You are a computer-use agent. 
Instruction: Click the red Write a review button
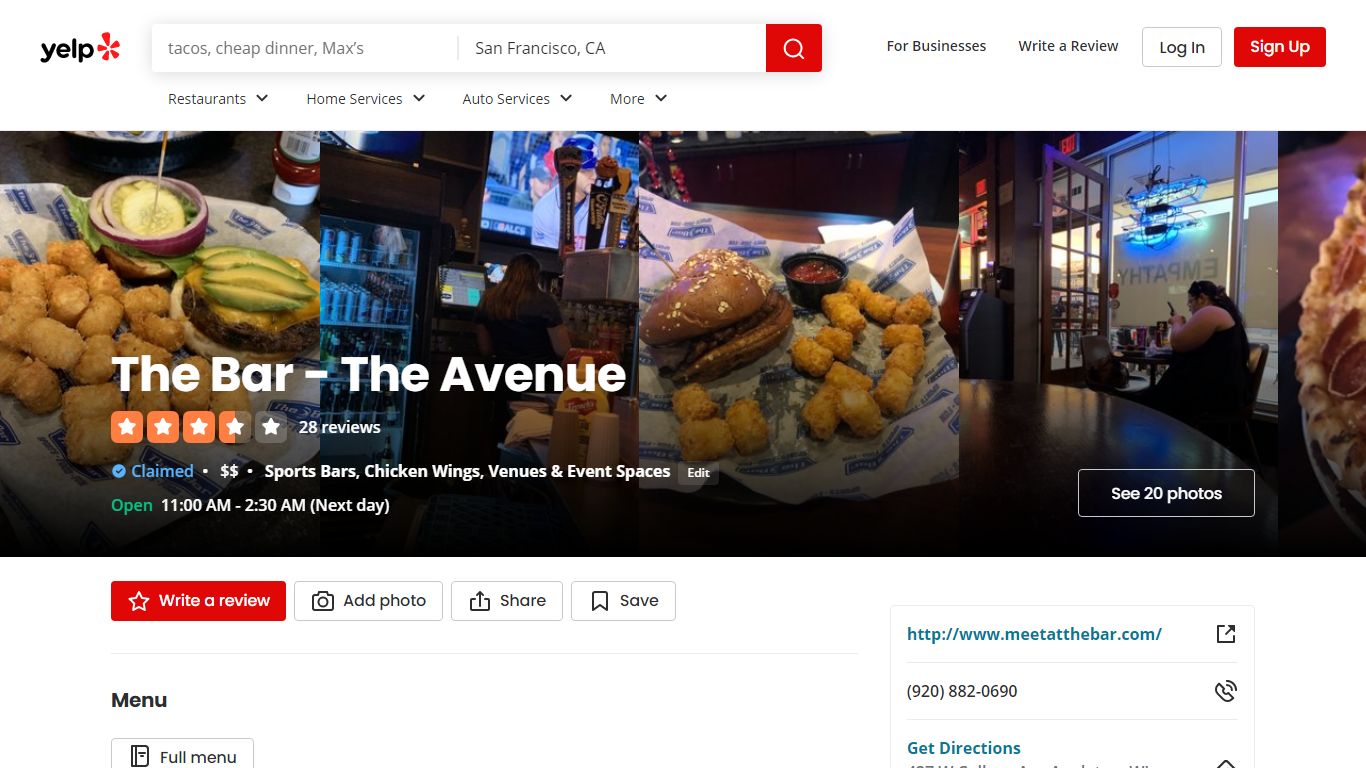point(198,601)
